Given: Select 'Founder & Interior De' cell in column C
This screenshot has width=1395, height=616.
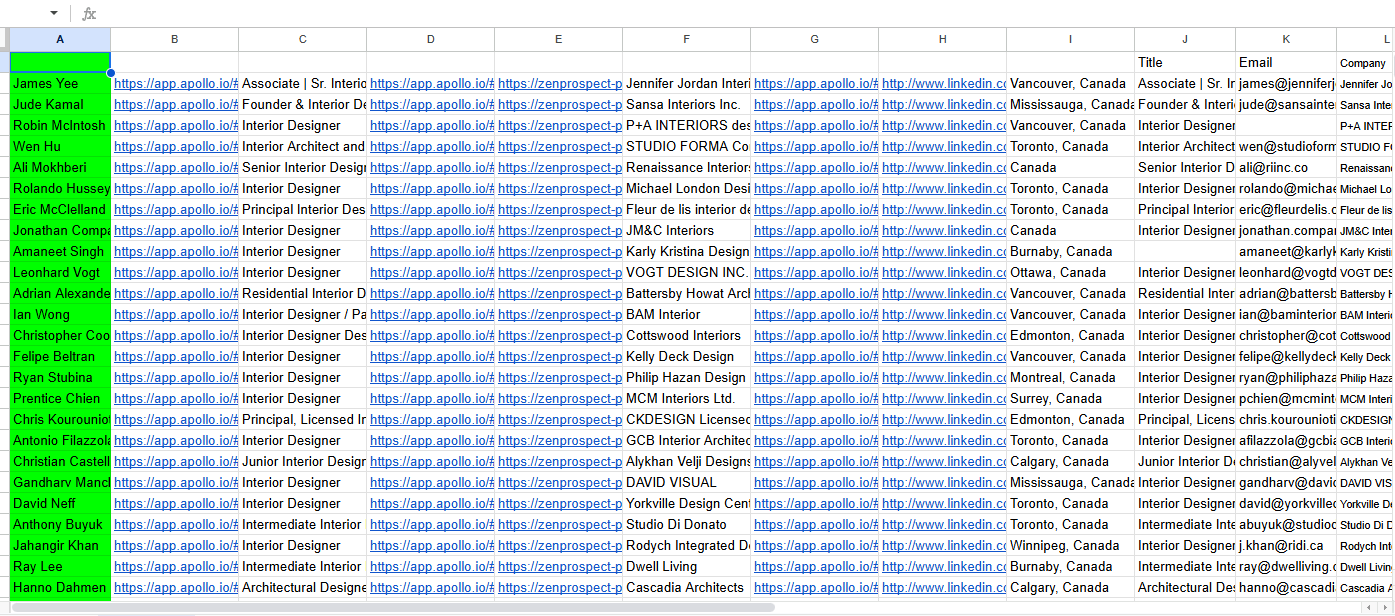Looking at the screenshot, I should pos(302,104).
